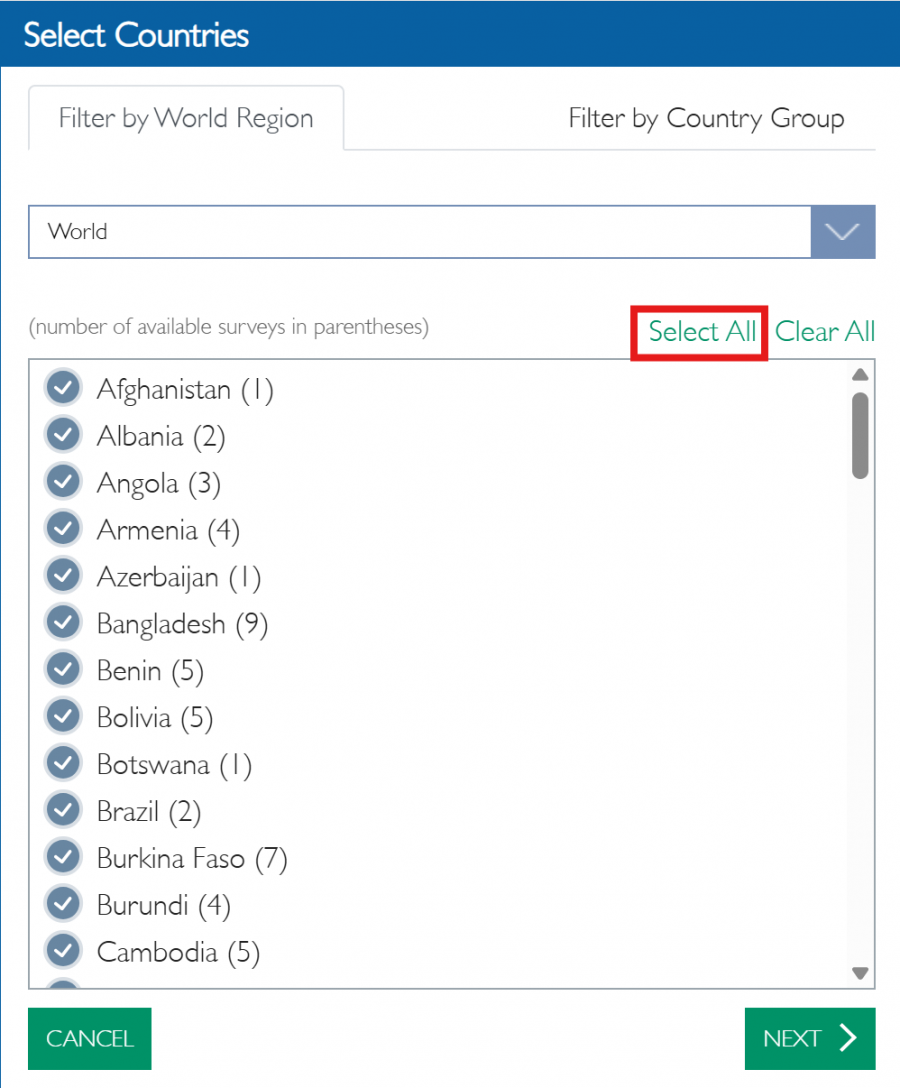900x1088 pixels.
Task: Switch to the Filter by Country Group tab
Action: [707, 118]
